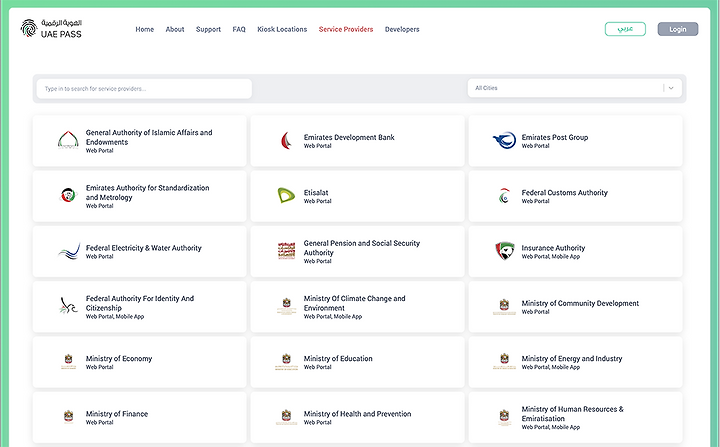The height and width of the screenshot is (447, 720).
Task: Select Emirates Authority for Standardization and Metrology title
Action: 147,192
